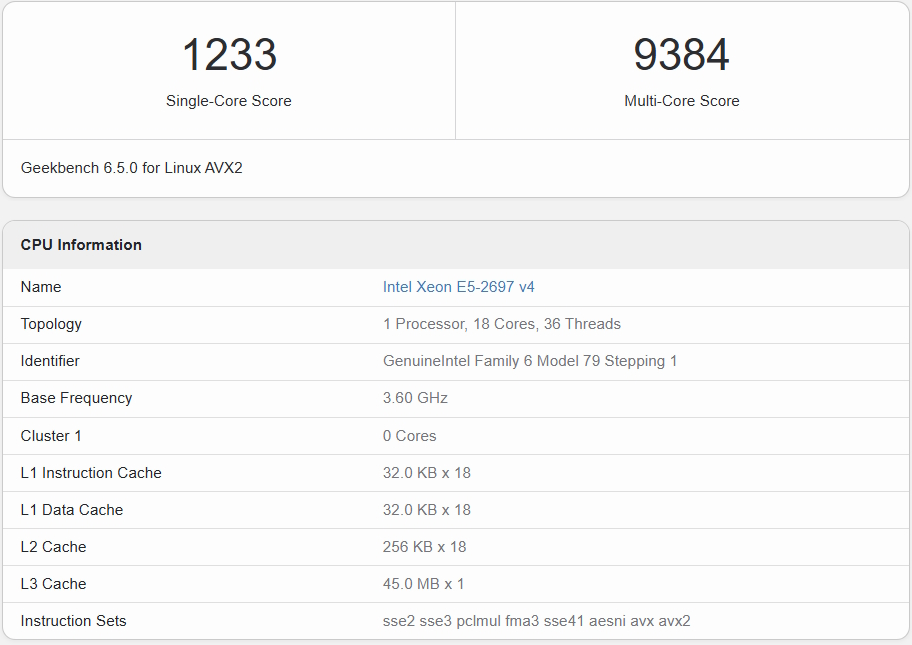Click the 1233 single-core score number
This screenshot has width=912, height=645.
(x=229, y=55)
